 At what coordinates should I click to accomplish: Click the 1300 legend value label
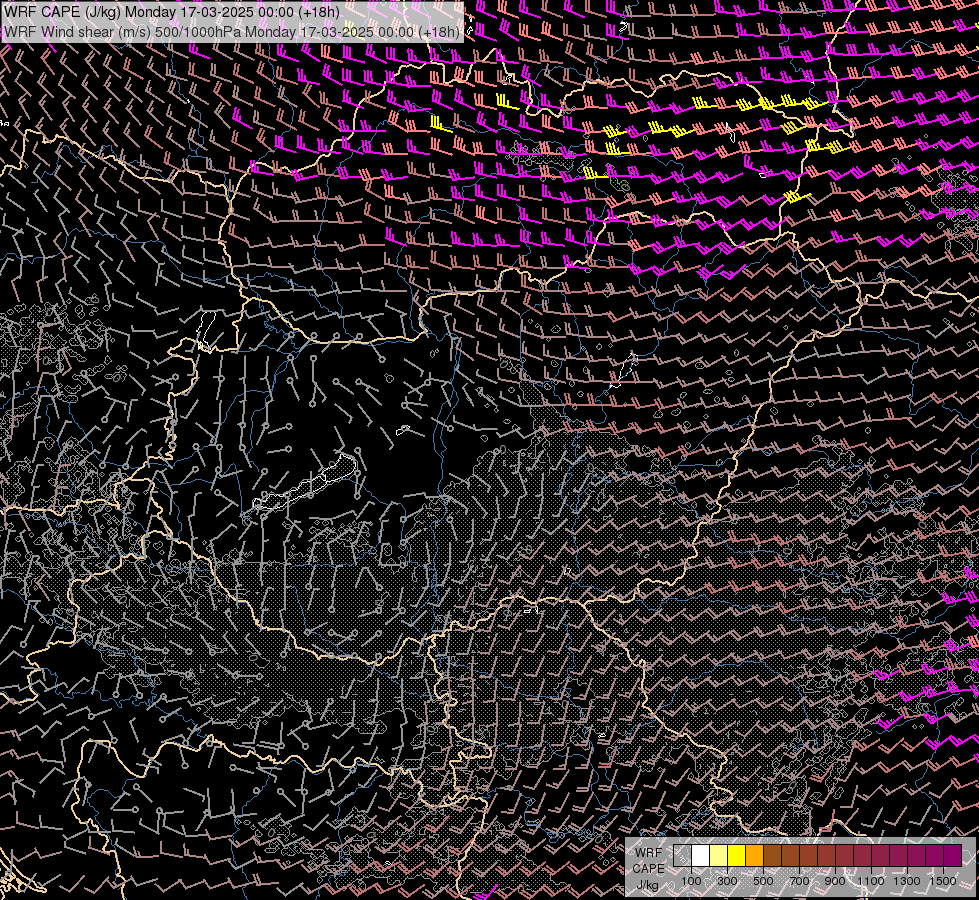tap(907, 881)
